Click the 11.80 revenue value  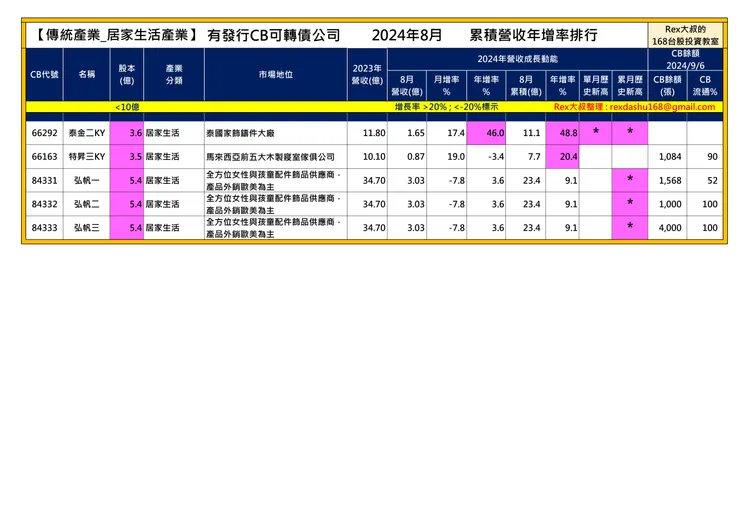coord(374,133)
